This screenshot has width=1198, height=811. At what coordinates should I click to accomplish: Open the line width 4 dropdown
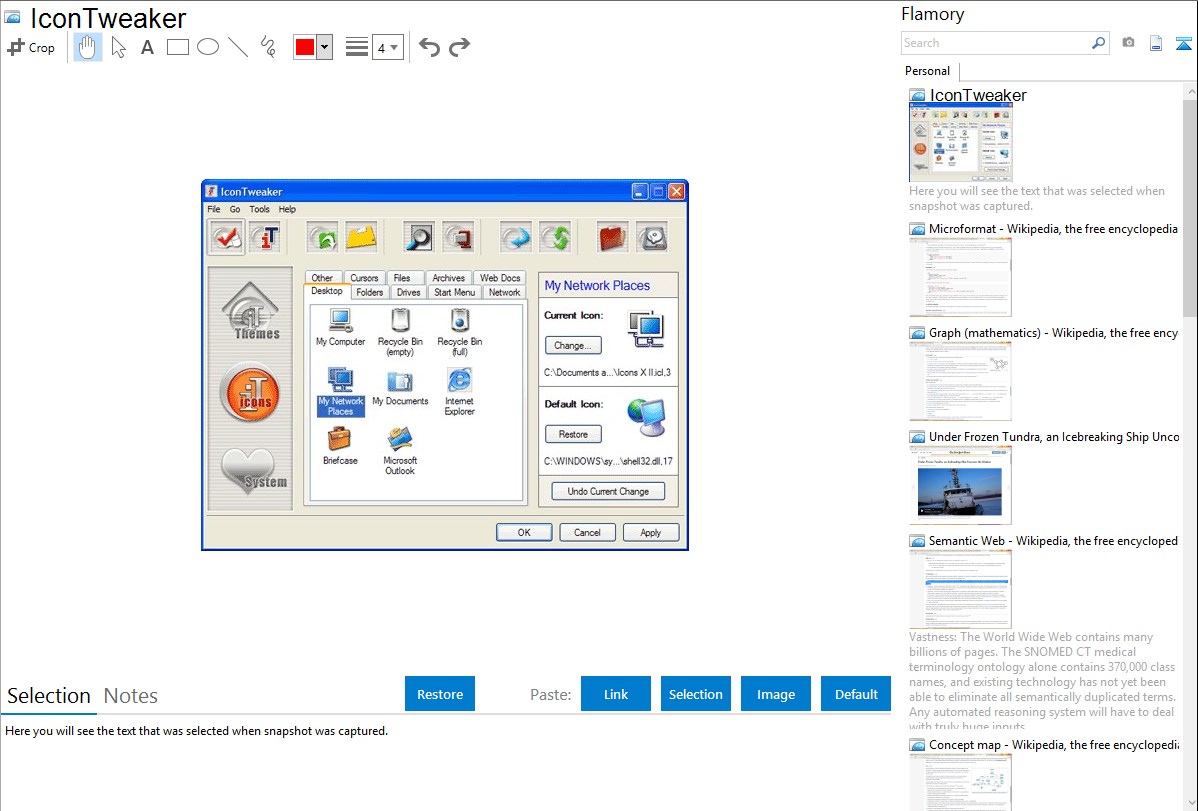(387, 47)
